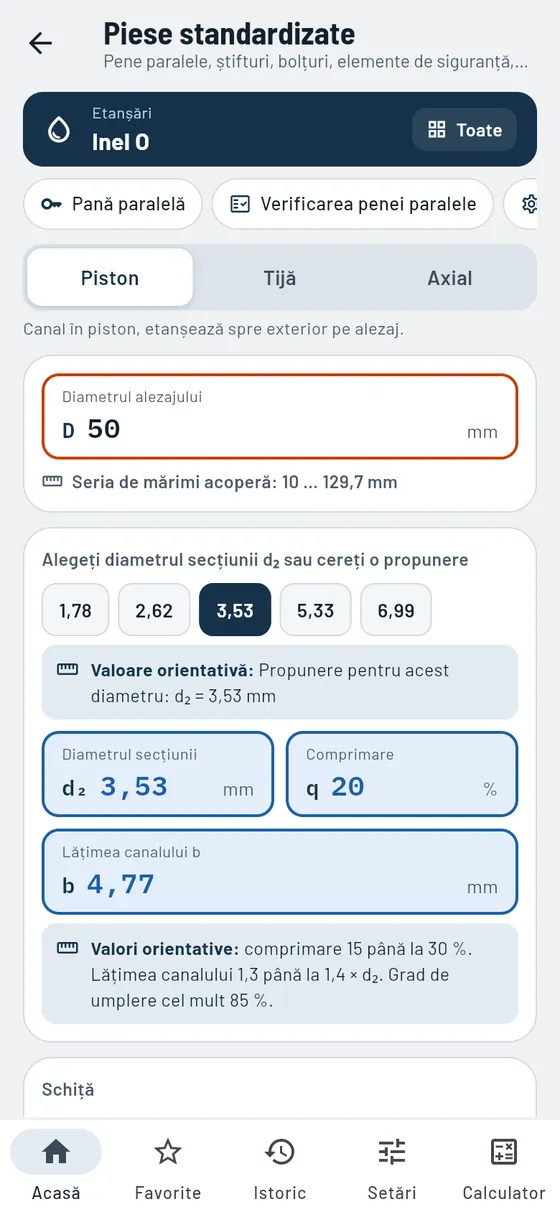Edit the Comprimare q field
This screenshot has height=1212, width=560.
(x=402, y=774)
